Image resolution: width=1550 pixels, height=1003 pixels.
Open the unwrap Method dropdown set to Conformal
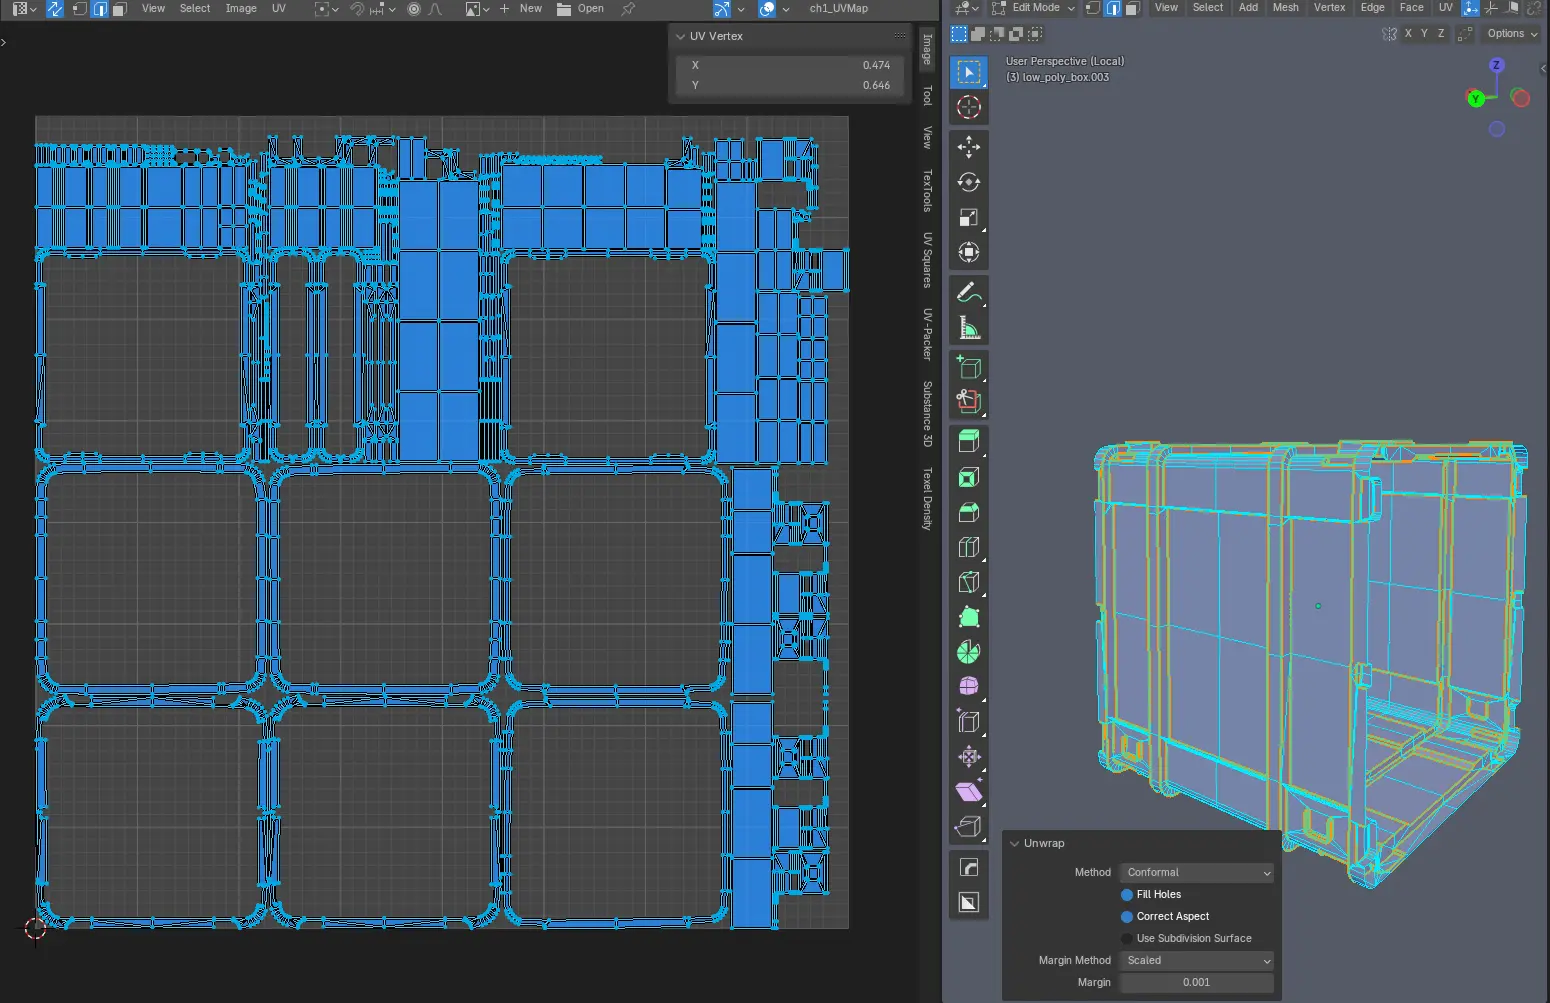point(1197,873)
